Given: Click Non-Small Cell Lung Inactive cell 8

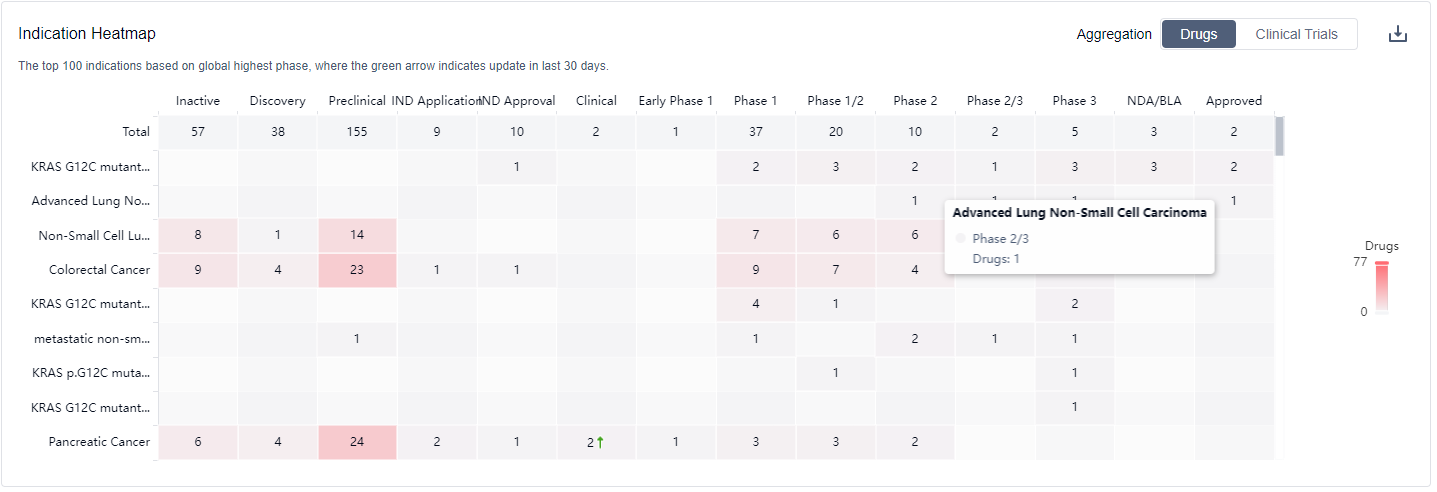Looking at the screenshot, I should (198, 236).
